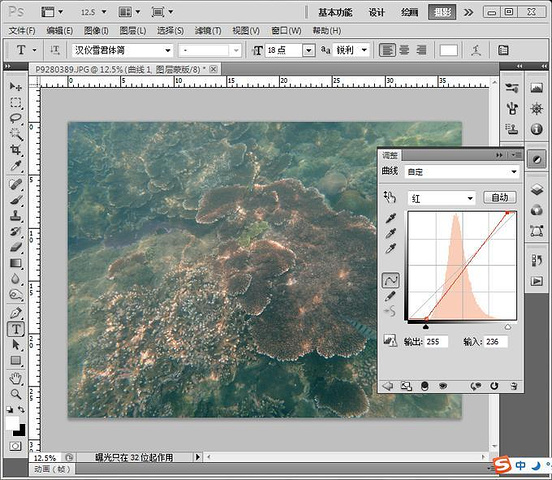552x480 pixels.
Task: Pick the Zoom magnifier tool
Action: click(15, 394)
